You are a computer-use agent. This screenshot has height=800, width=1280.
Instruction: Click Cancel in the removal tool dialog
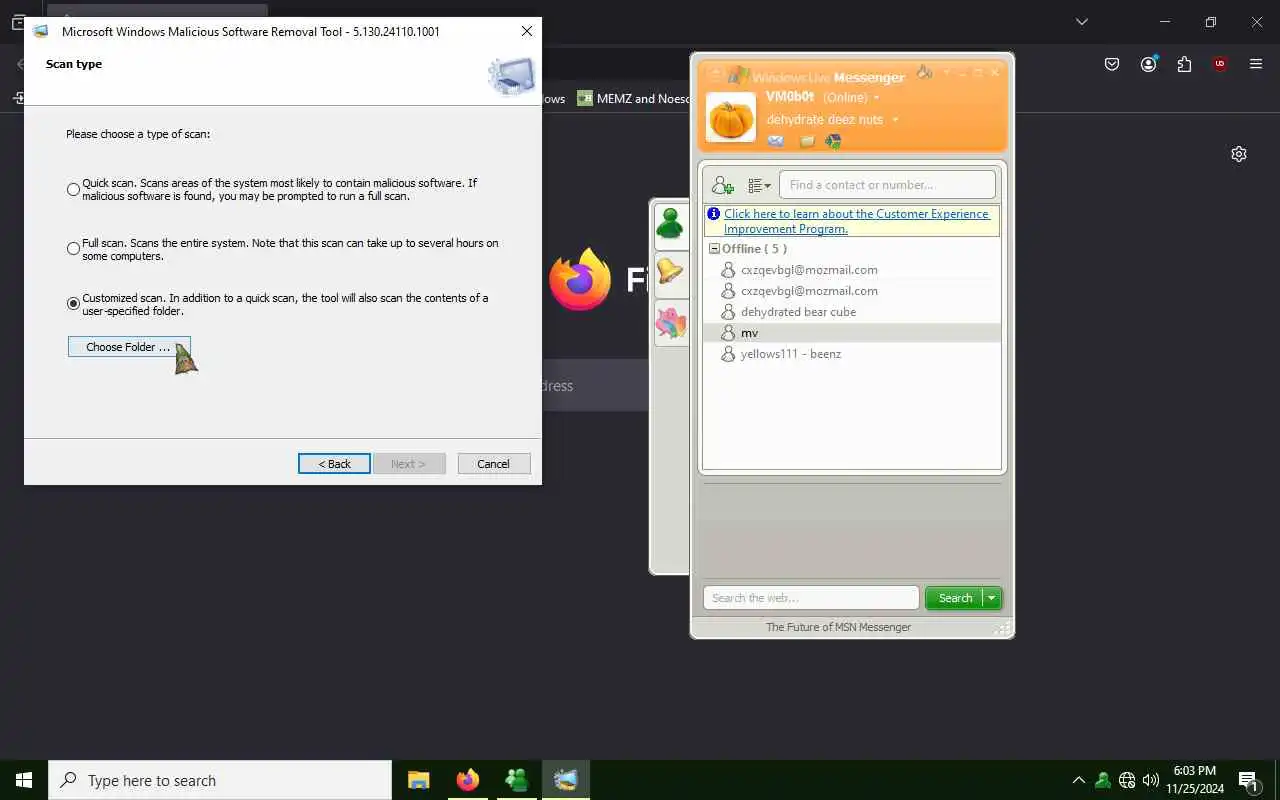[494, 464]
